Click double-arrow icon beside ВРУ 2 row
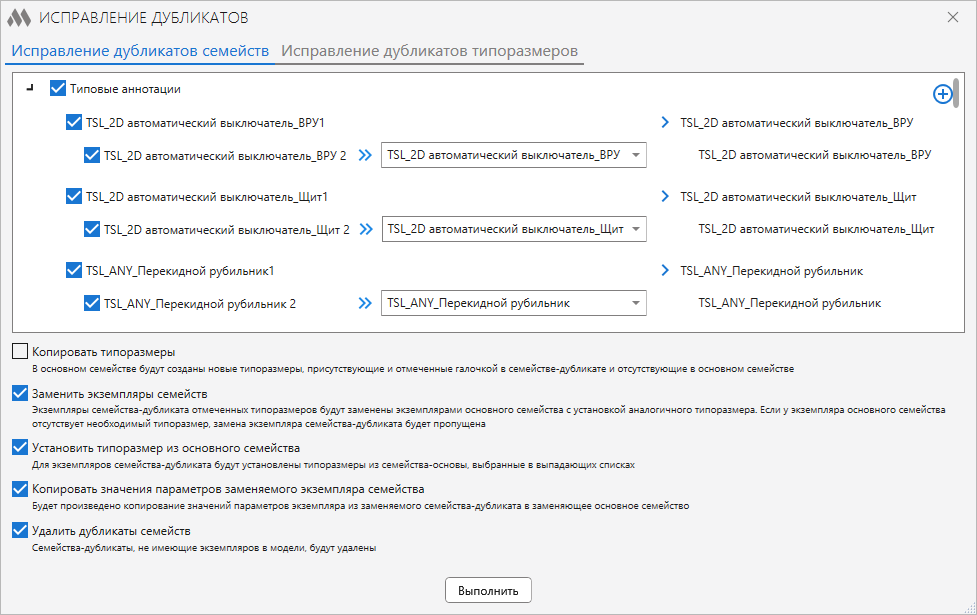Image resolution: width=977 pixels, height=615 pixels. pyautogui.click(x=365, y=155)
